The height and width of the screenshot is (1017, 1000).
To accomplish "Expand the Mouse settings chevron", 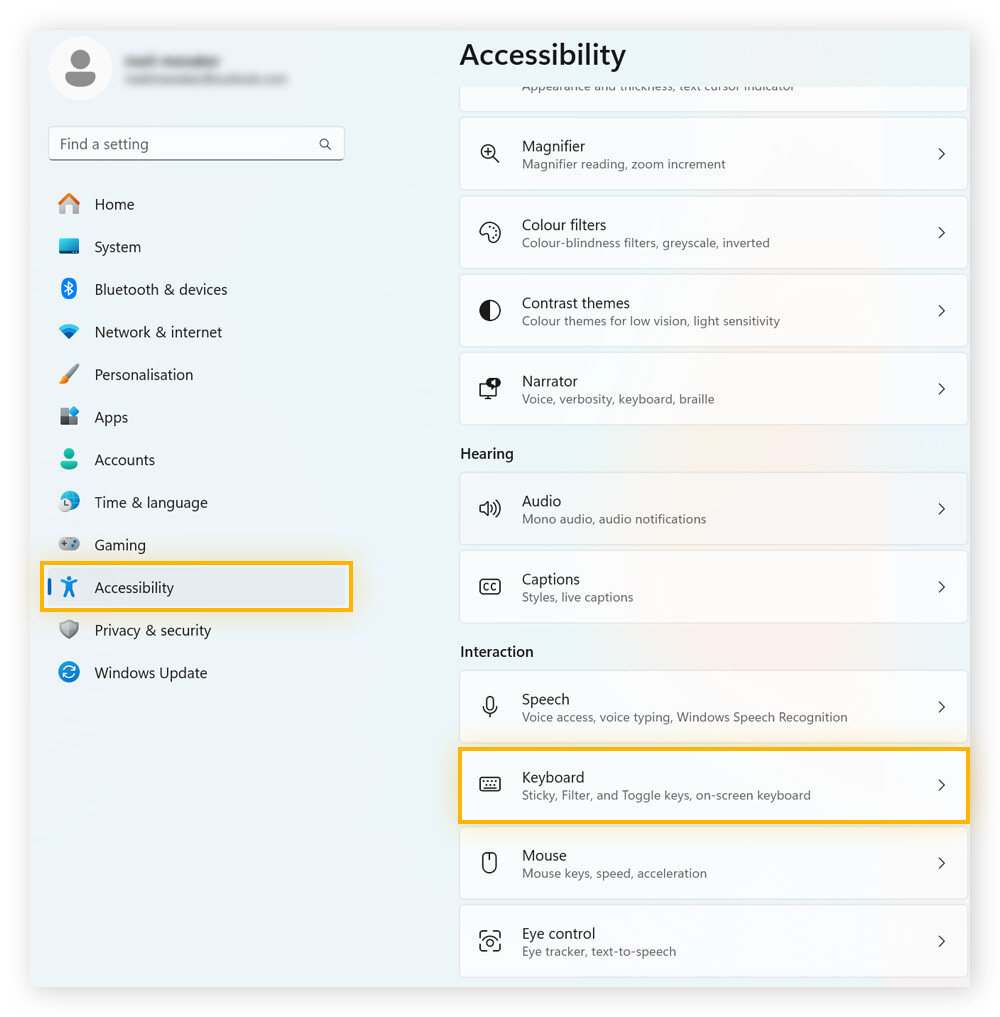I will (941, 863).
